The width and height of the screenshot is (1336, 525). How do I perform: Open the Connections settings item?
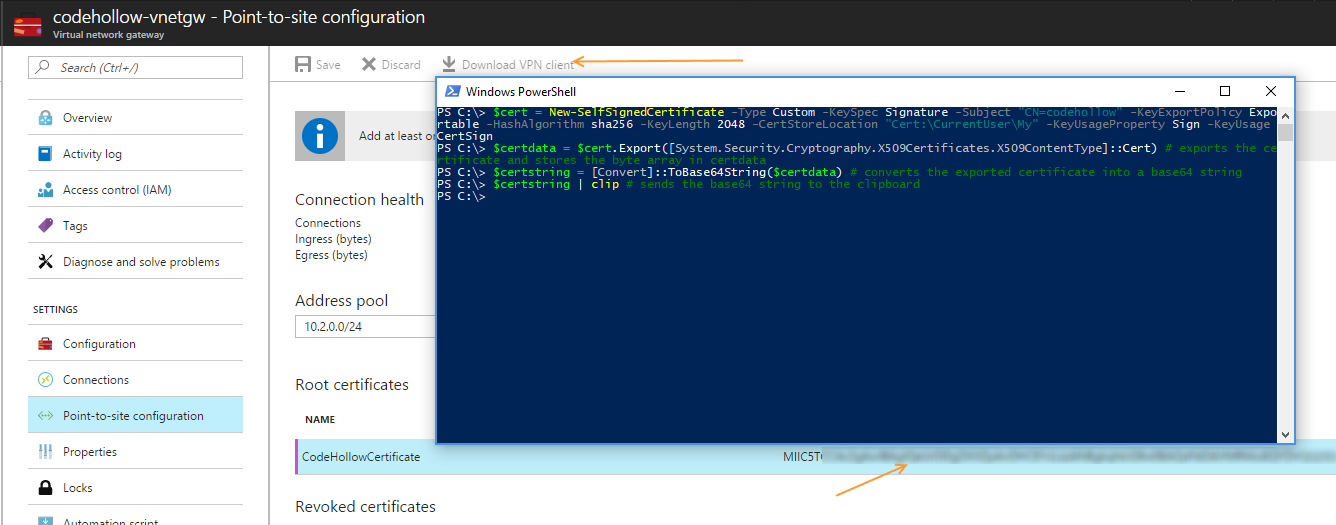135,380
